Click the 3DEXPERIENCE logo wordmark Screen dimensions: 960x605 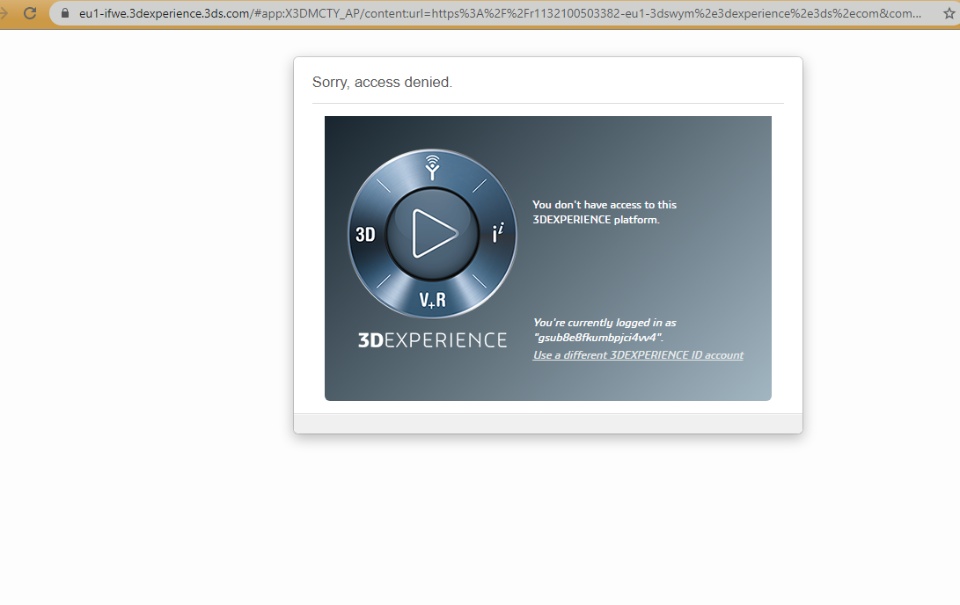coord(432,340)
